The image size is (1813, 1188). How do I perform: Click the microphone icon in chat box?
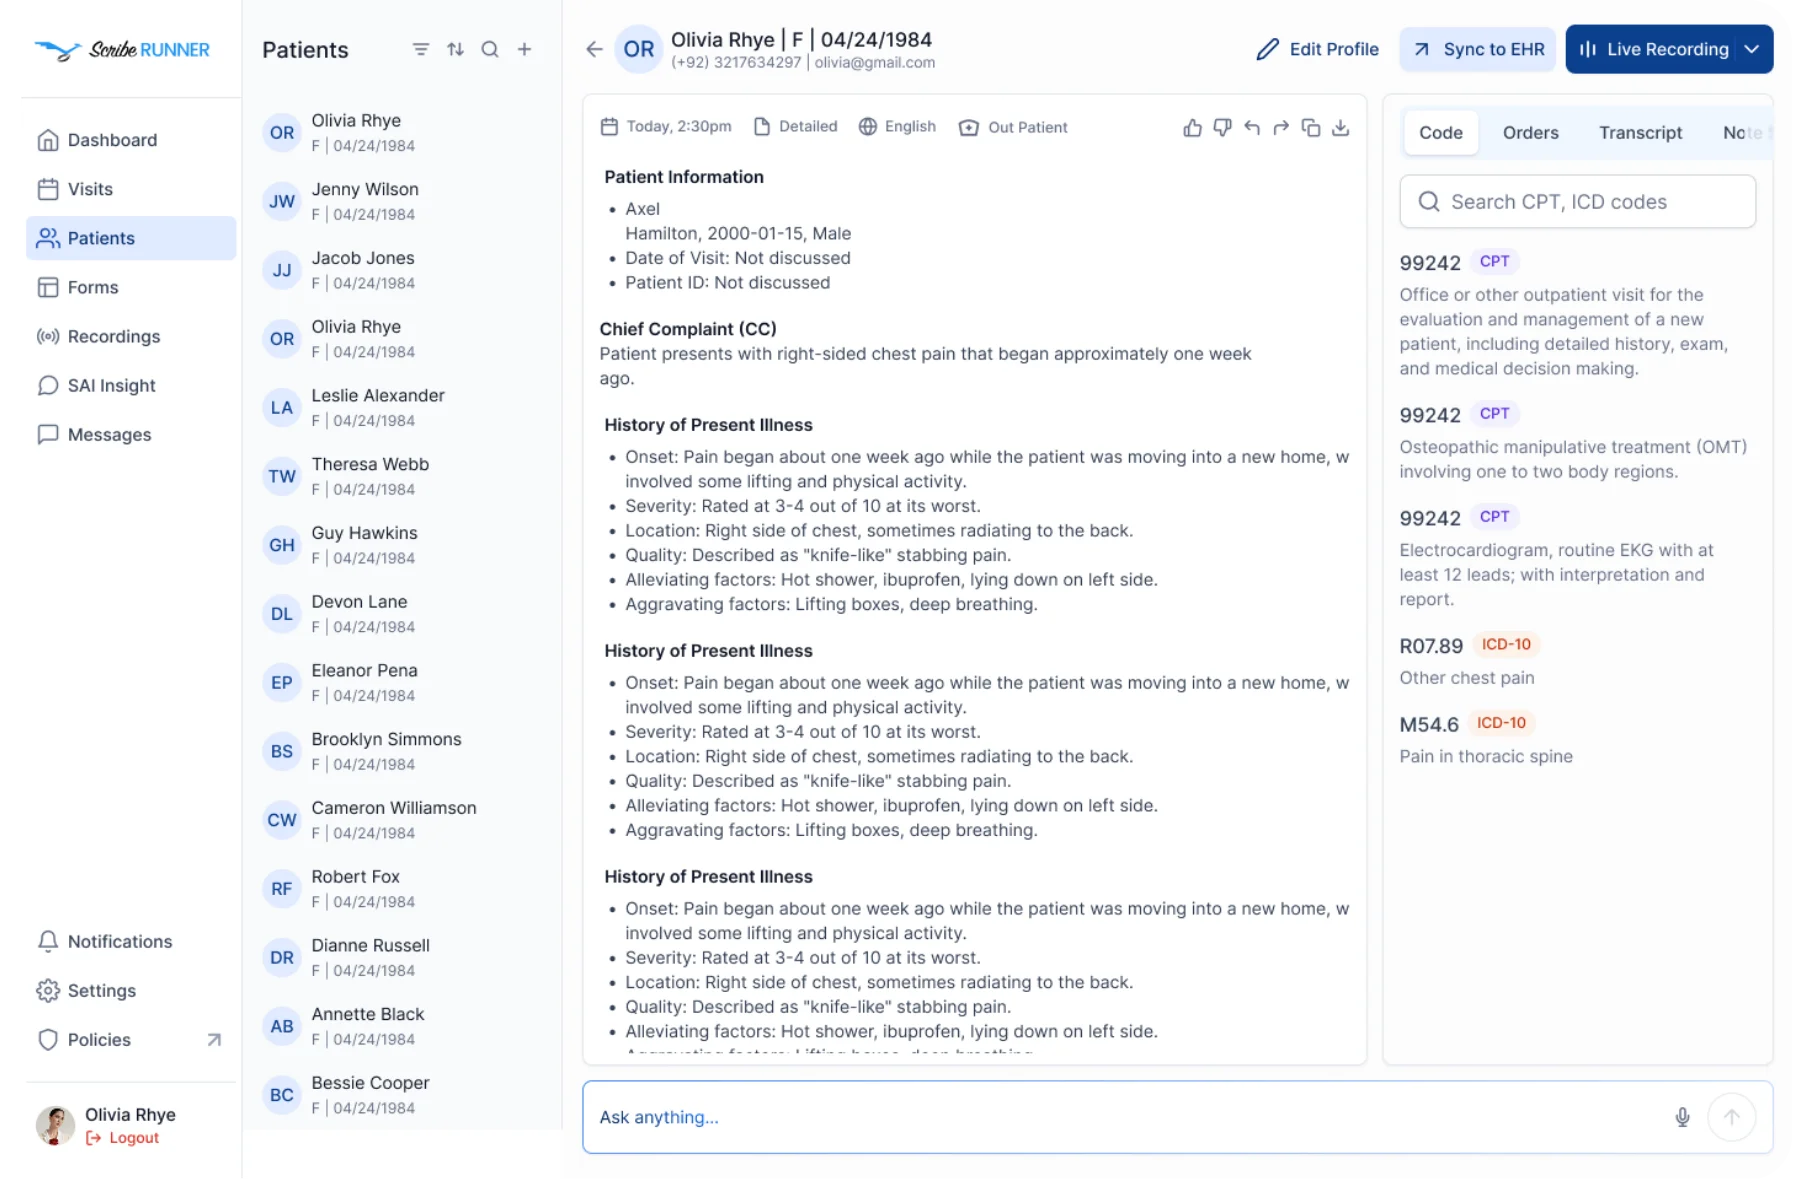pyautogui.click(x=1682, y=1117)
